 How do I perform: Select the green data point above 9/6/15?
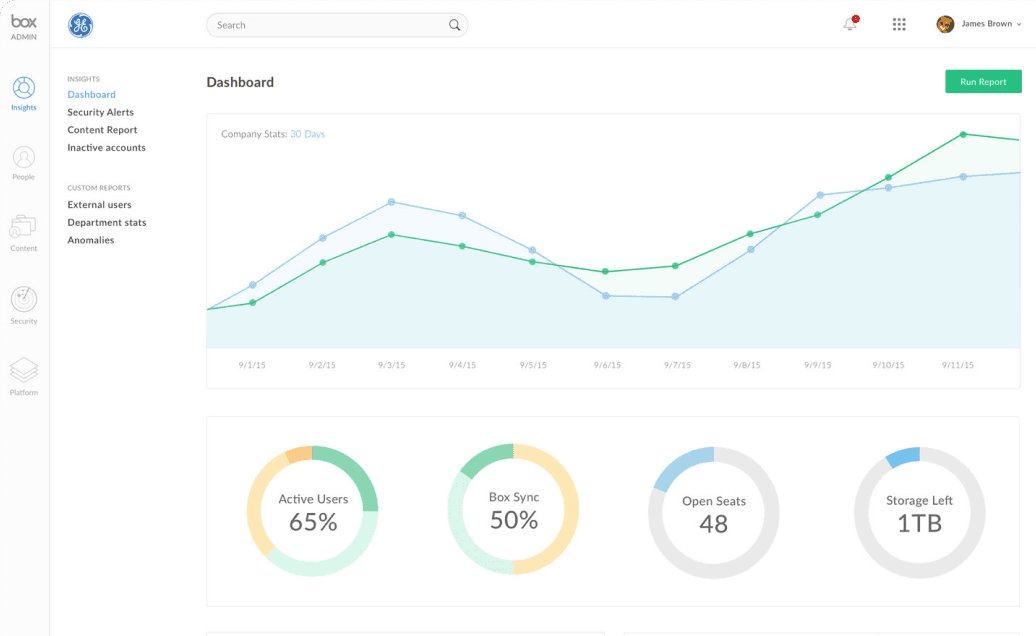coord(605,271)
